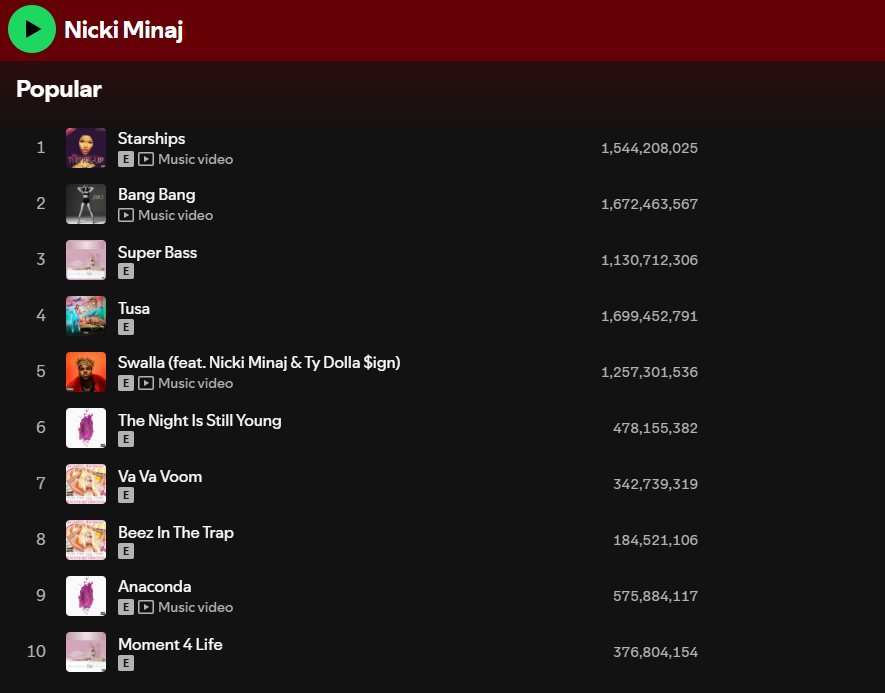Open the Tusa album cover thumbnail

coord(86,315)
